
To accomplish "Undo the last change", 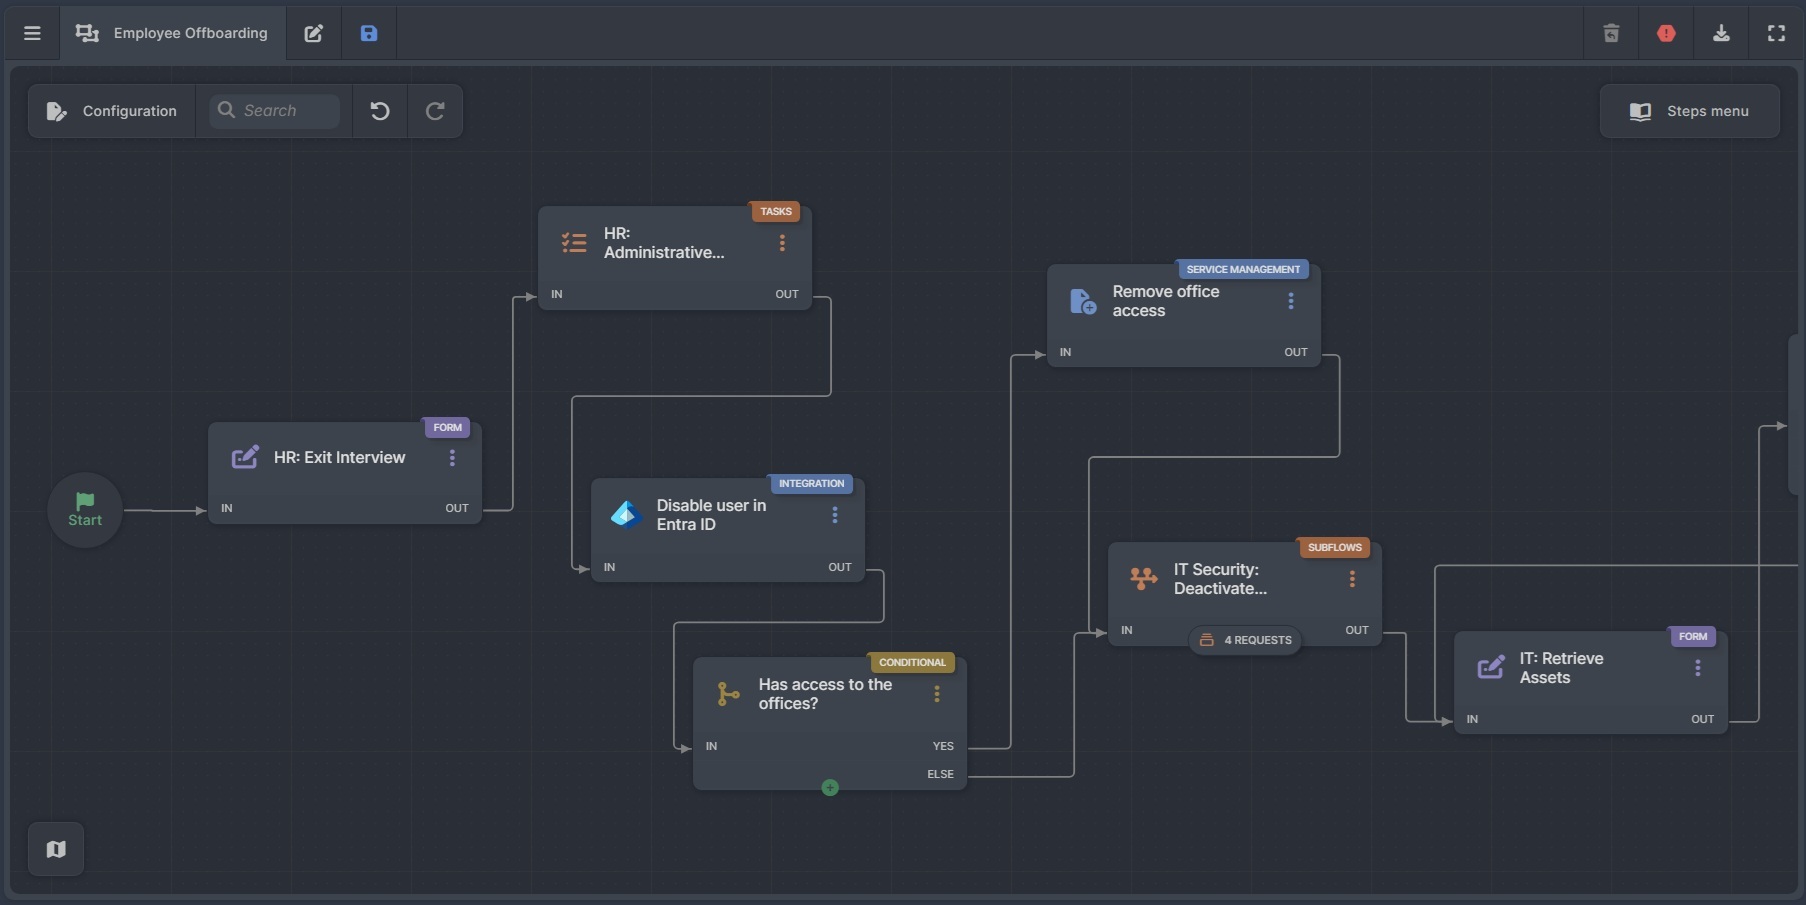I will tap(380, 111).
